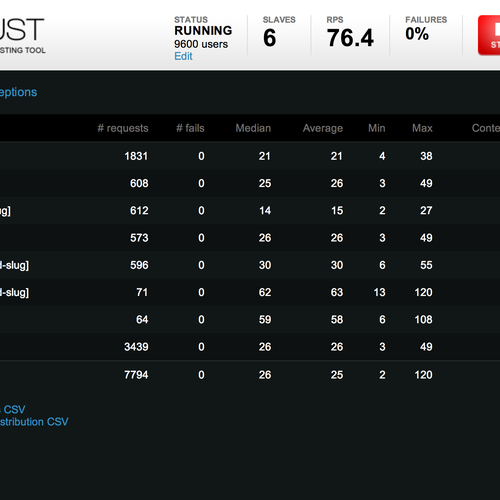
Task: Open the Exceptions tab
Action: point(18,92)
